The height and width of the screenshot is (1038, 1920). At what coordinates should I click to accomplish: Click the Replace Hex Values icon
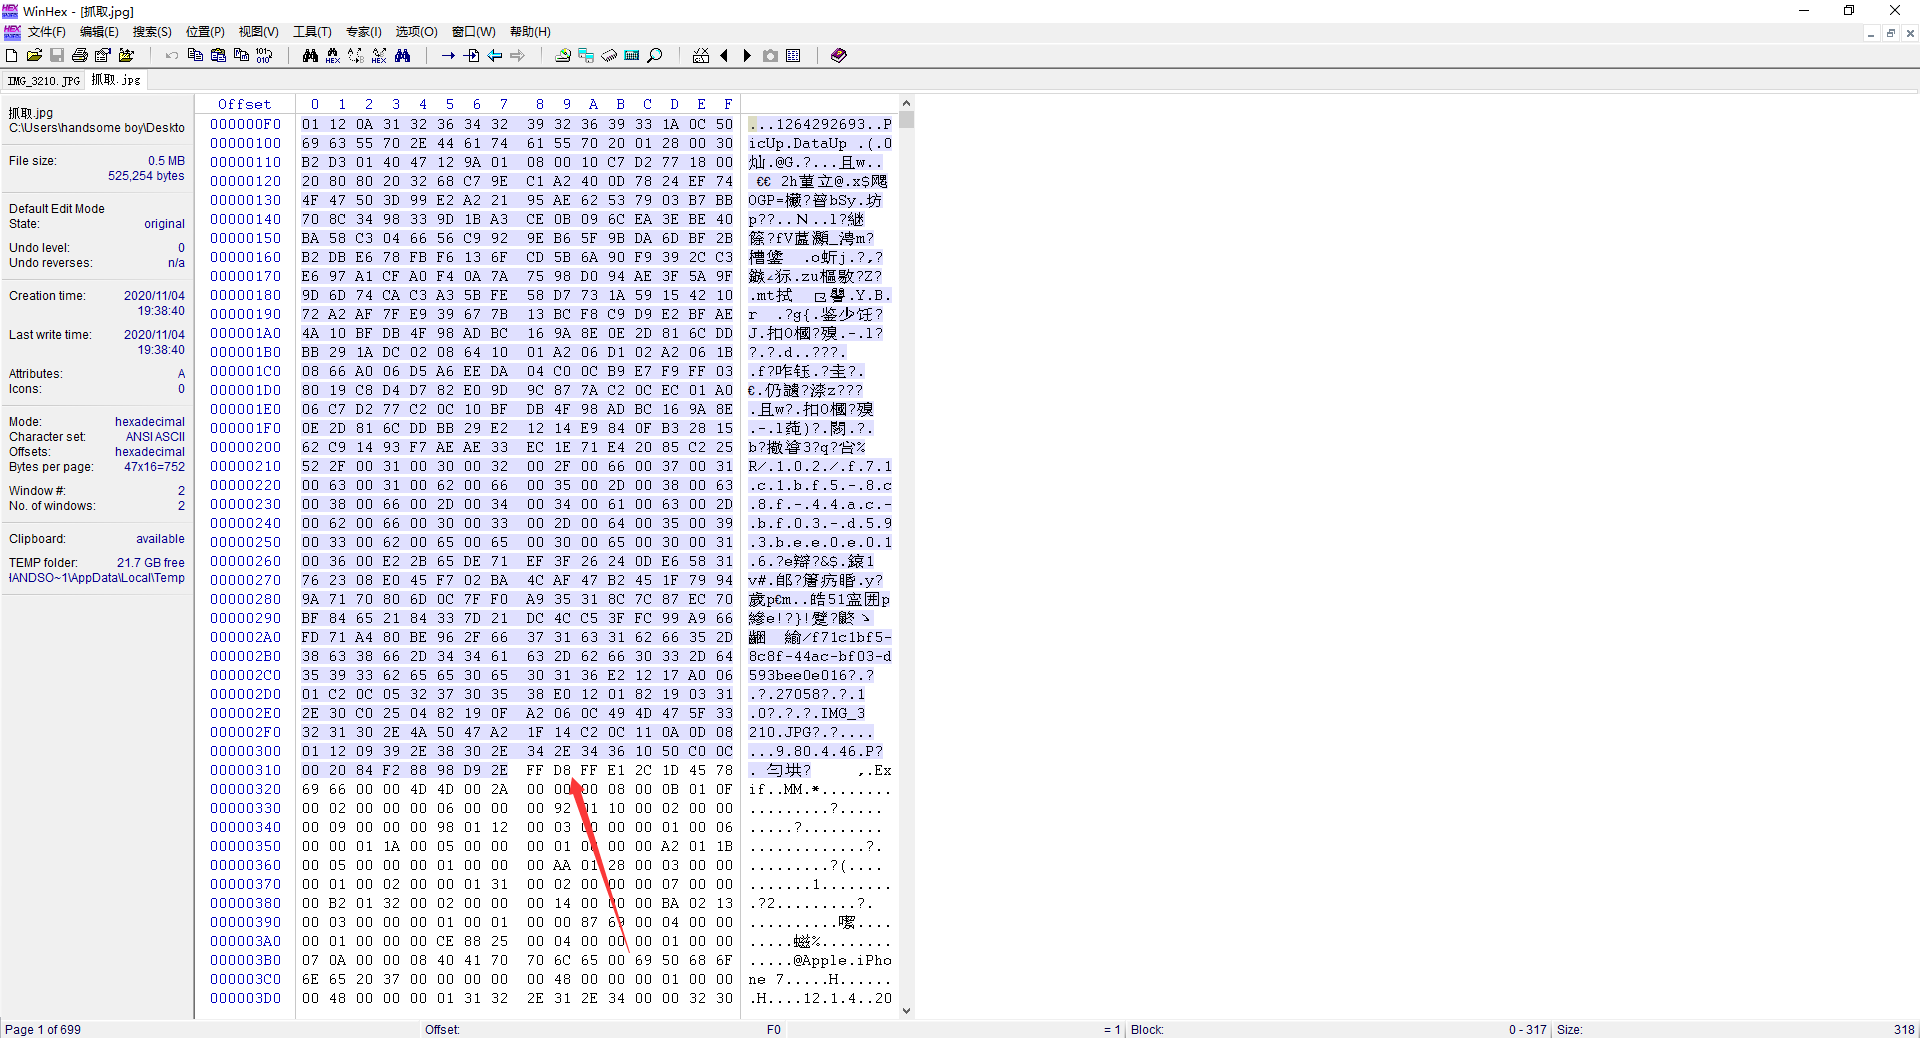[379, 56]
